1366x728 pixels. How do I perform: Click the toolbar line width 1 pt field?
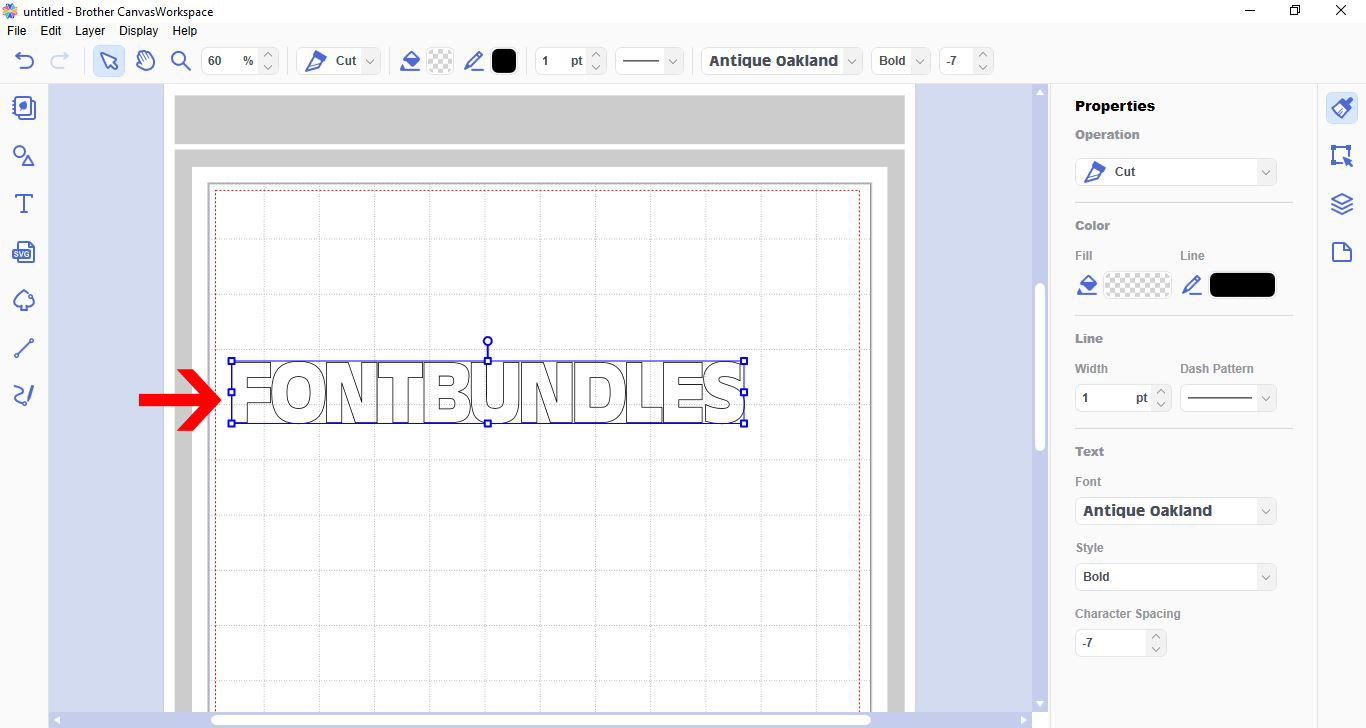(x=561, y=61)
